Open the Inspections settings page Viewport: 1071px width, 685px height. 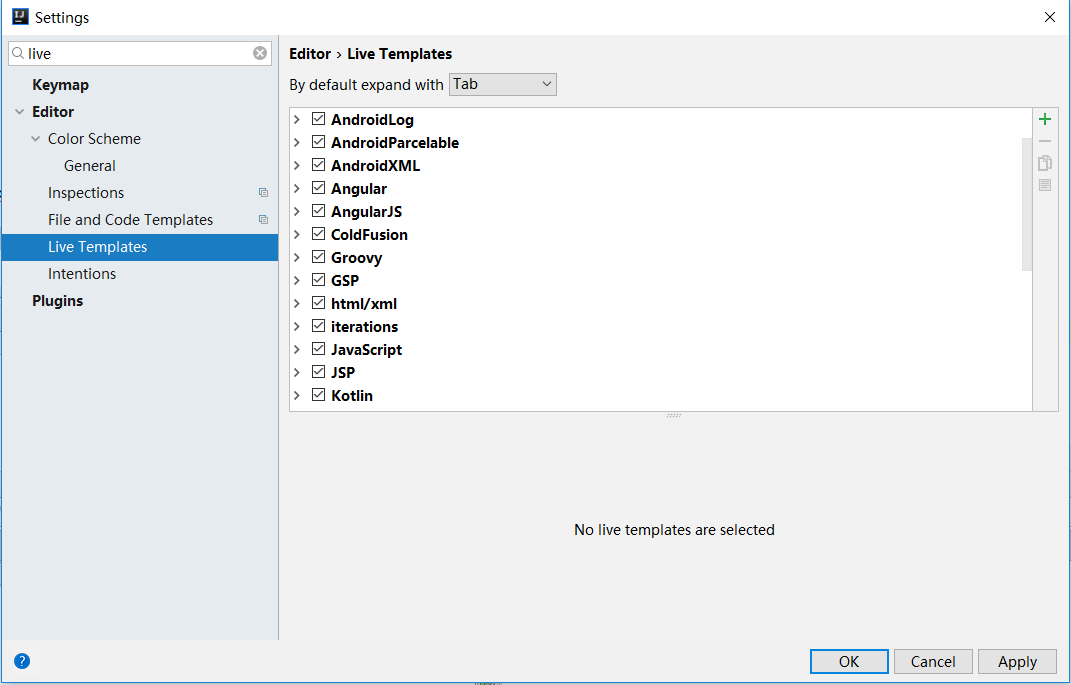click(85, 193)
